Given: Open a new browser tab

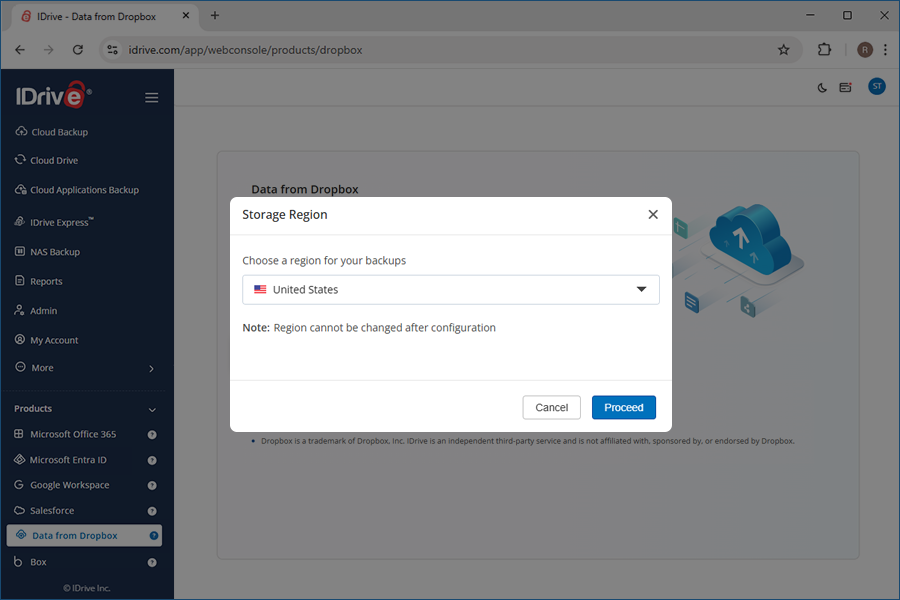Looking at the screenshot, I should pyautogui.click(x=215, y=16).
